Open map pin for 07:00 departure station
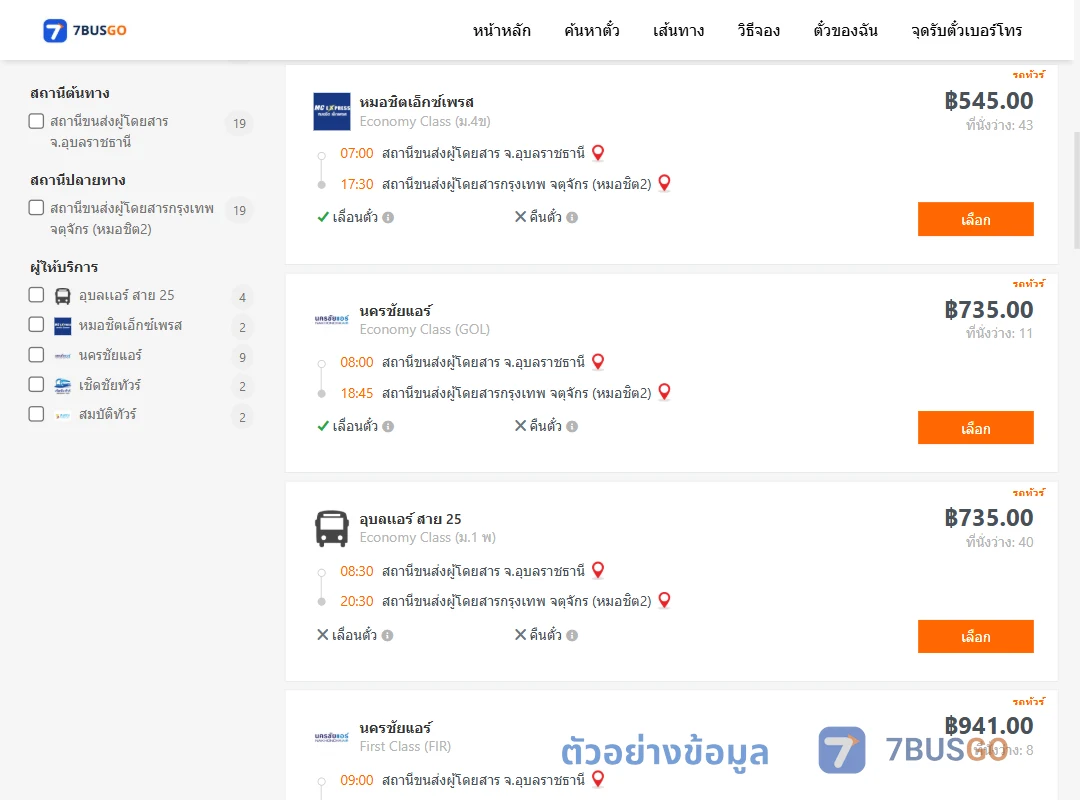The image size is (1080, 800). coord(598,153)
